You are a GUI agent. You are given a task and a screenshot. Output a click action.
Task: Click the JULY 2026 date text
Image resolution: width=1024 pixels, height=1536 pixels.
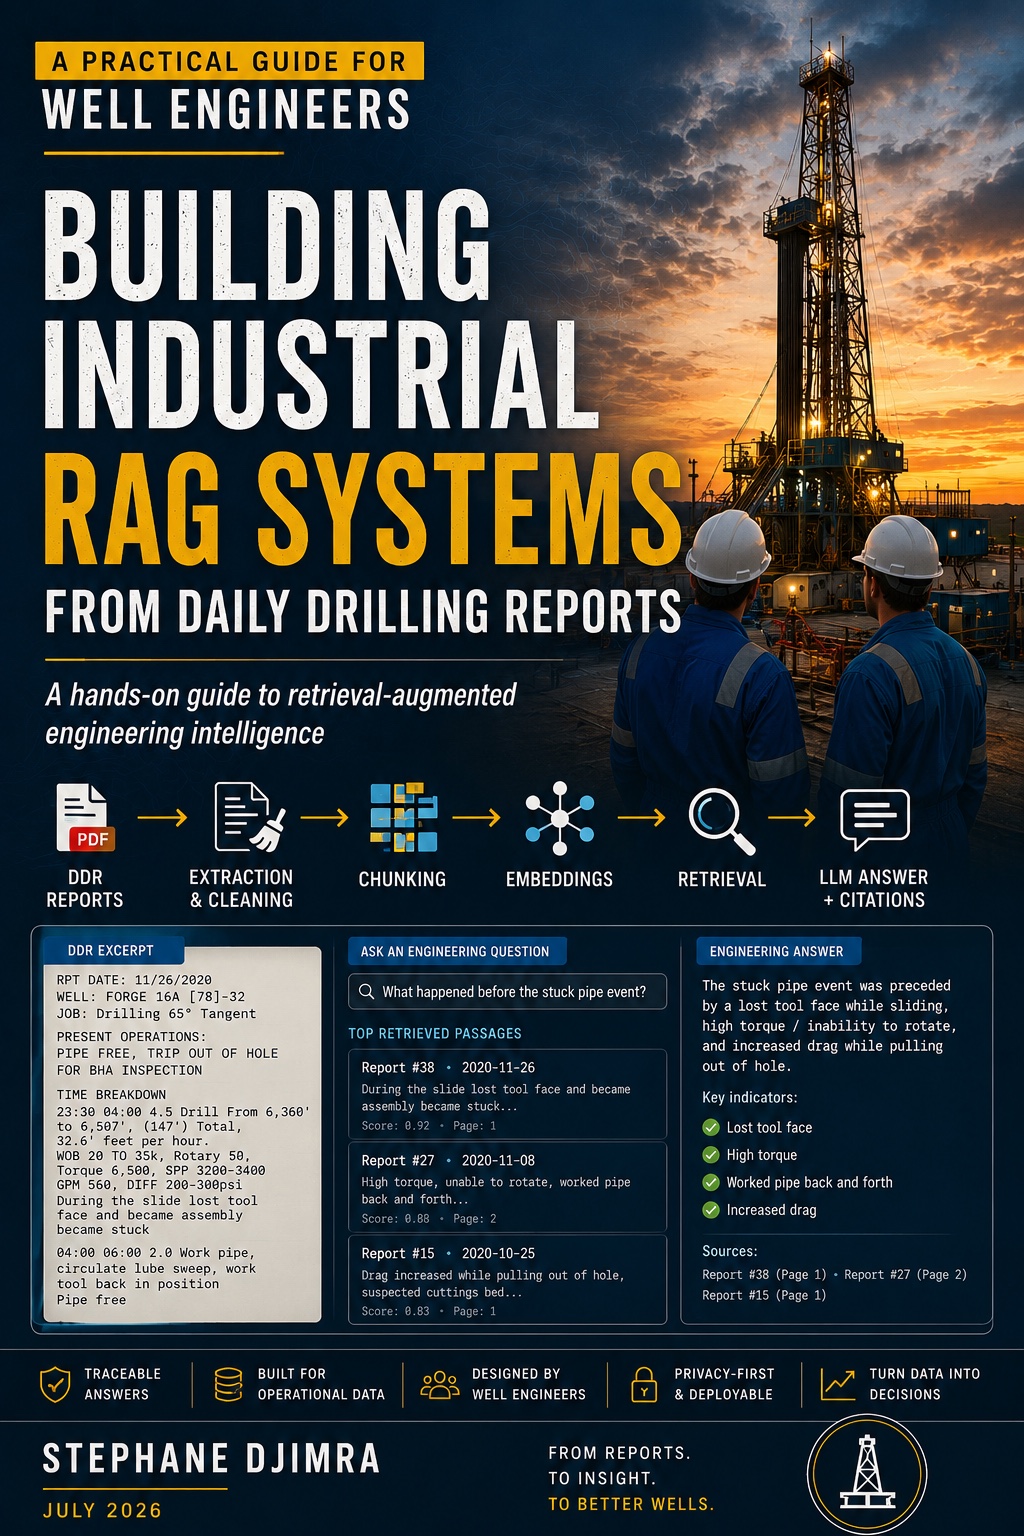[x=102, y=1510]
